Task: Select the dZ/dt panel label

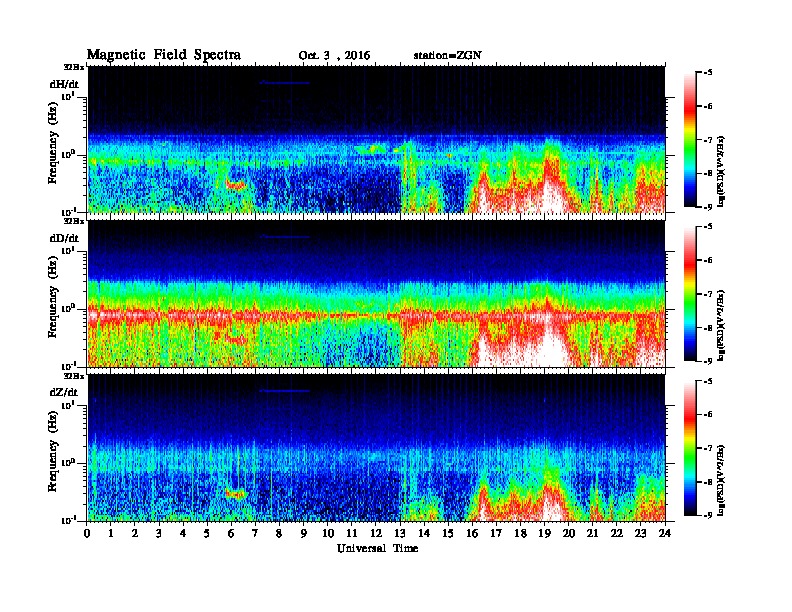Action: click(64, 392)
